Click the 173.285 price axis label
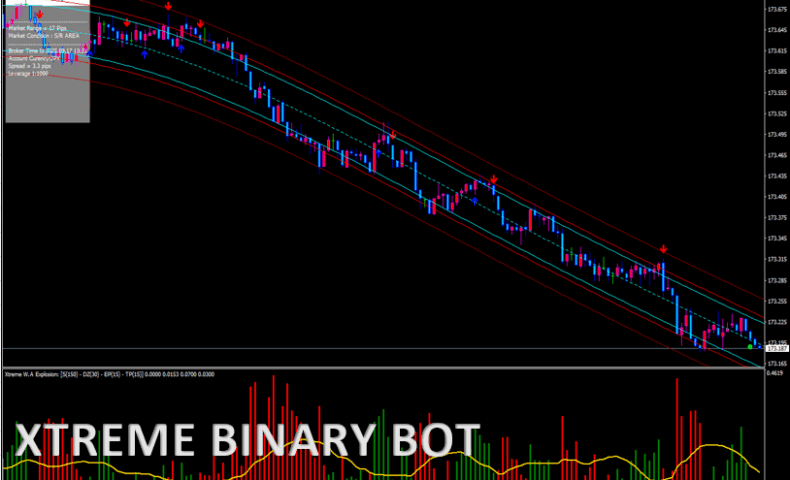 click(x=777, y=281)
